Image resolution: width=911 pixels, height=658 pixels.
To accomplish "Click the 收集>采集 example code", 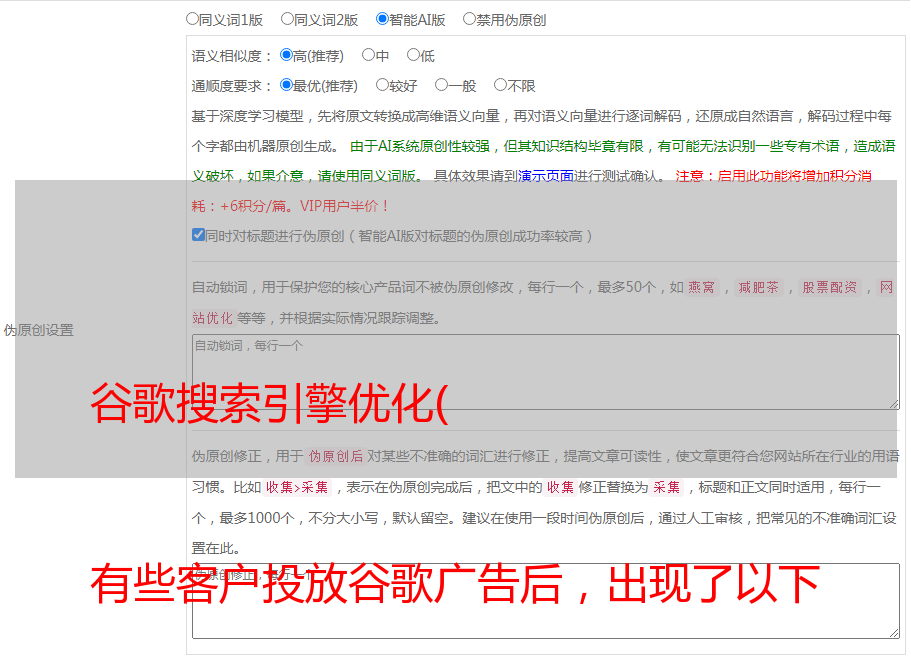I will pyautogui.click(x=297, y=487).
